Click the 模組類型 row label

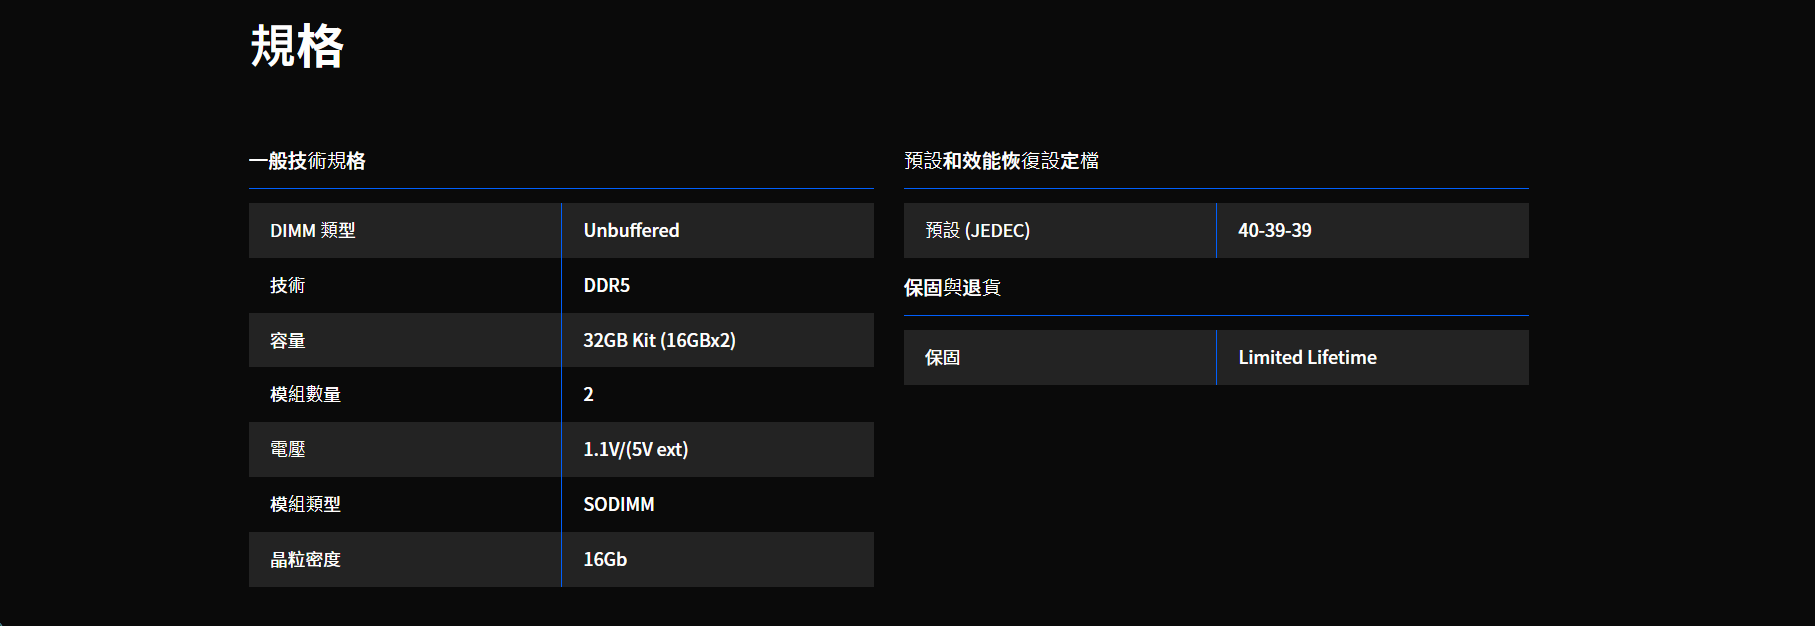pos(305,505)
